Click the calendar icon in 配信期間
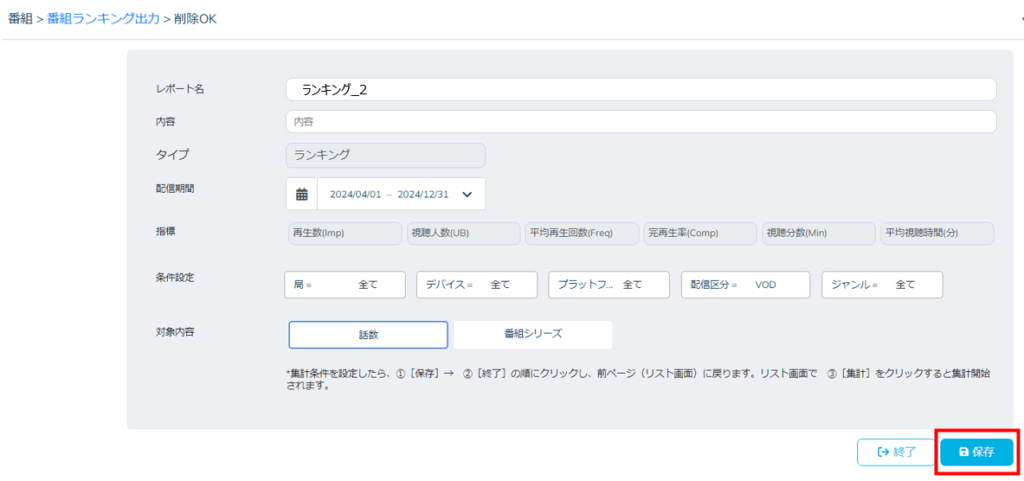The width and height of the screenshot is (1024, 481). [x=301, y=194]
